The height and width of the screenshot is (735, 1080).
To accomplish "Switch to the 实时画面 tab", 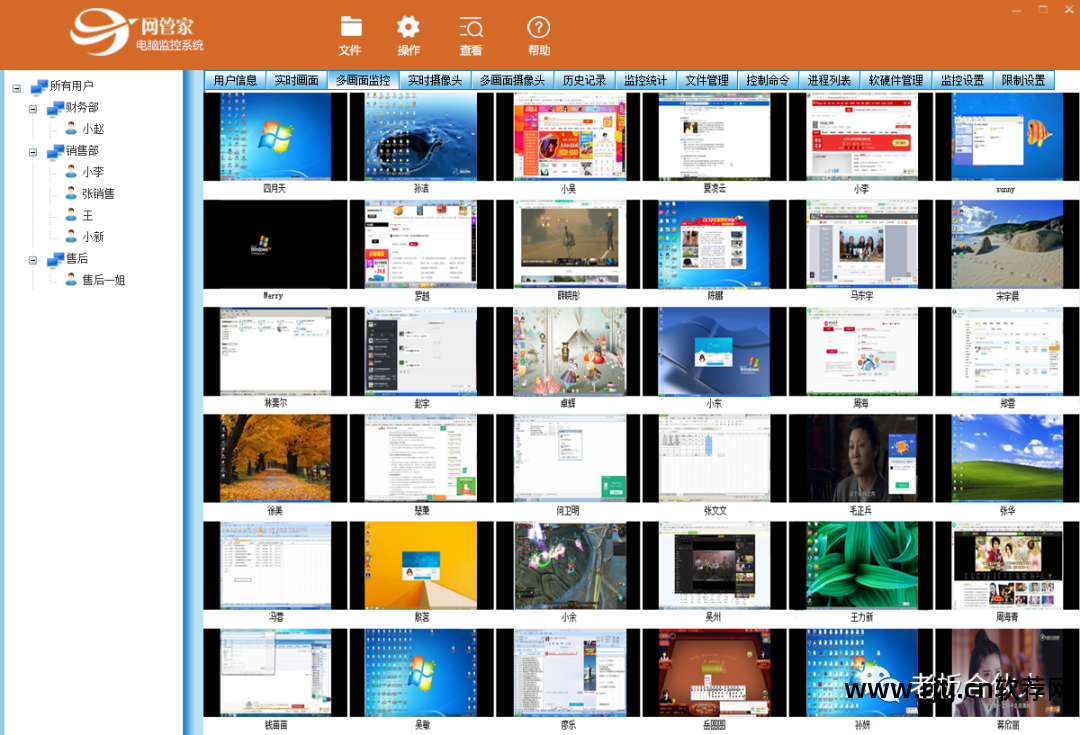I will (x=297, y=80).
